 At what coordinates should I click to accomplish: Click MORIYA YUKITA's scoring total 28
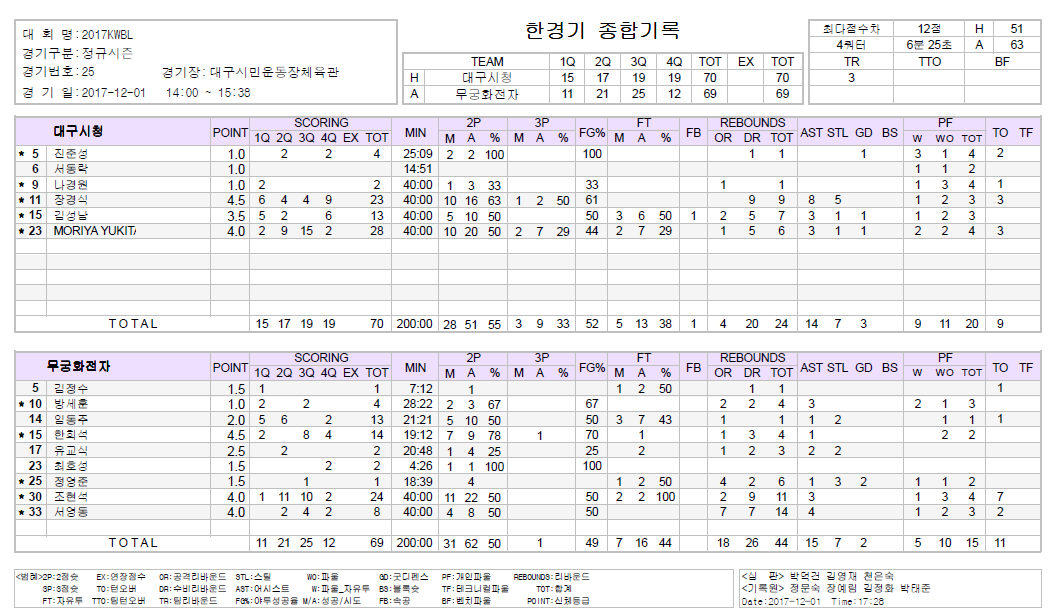pos(377,231)
